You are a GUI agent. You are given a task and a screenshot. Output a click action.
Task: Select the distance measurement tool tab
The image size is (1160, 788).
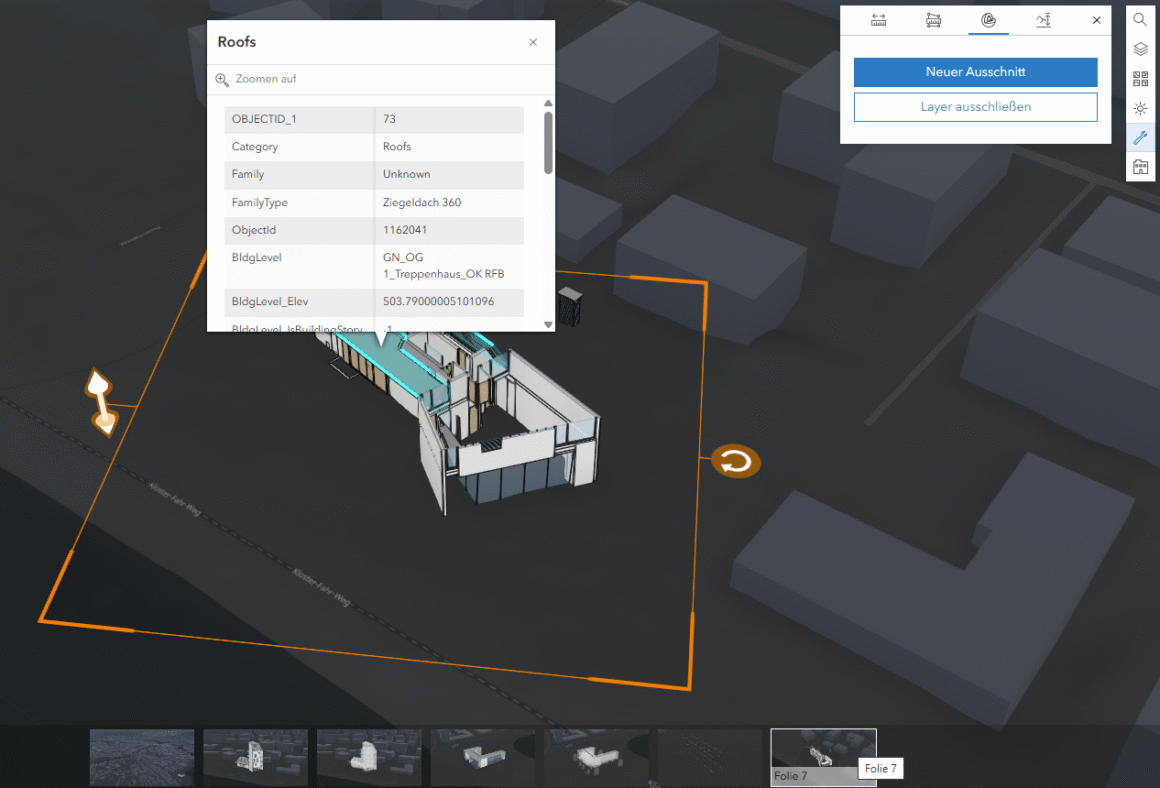click(x=878, y=21)
